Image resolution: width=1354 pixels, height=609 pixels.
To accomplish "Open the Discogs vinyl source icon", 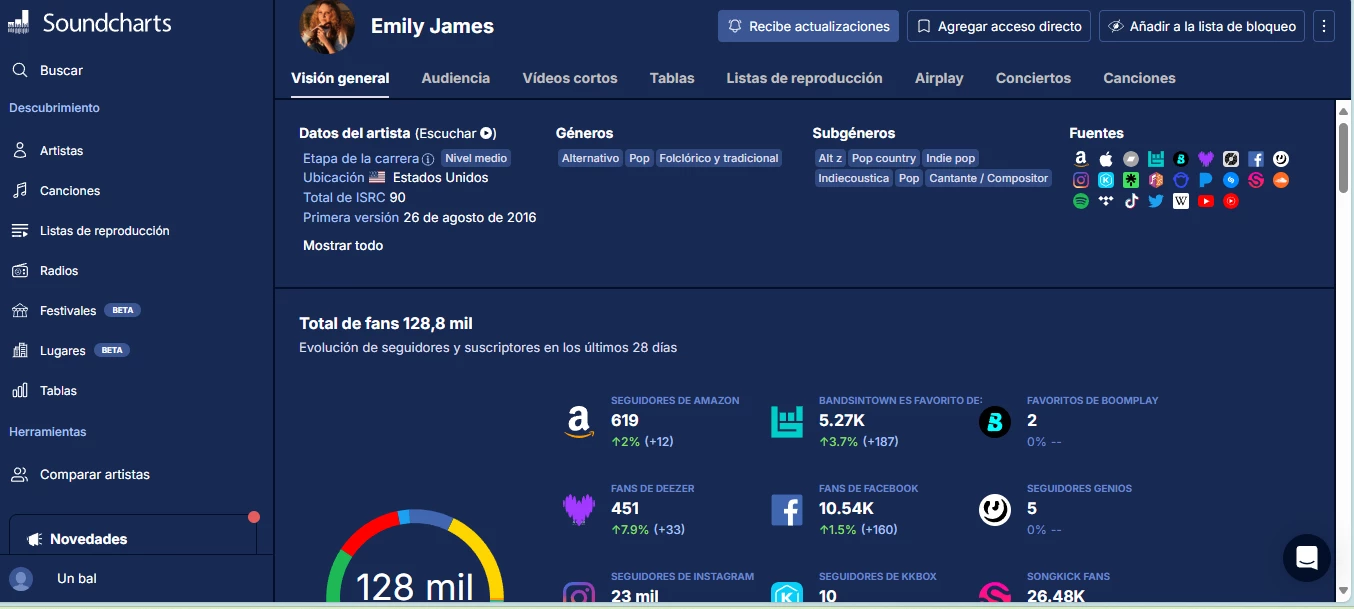I will point(1231,159).
